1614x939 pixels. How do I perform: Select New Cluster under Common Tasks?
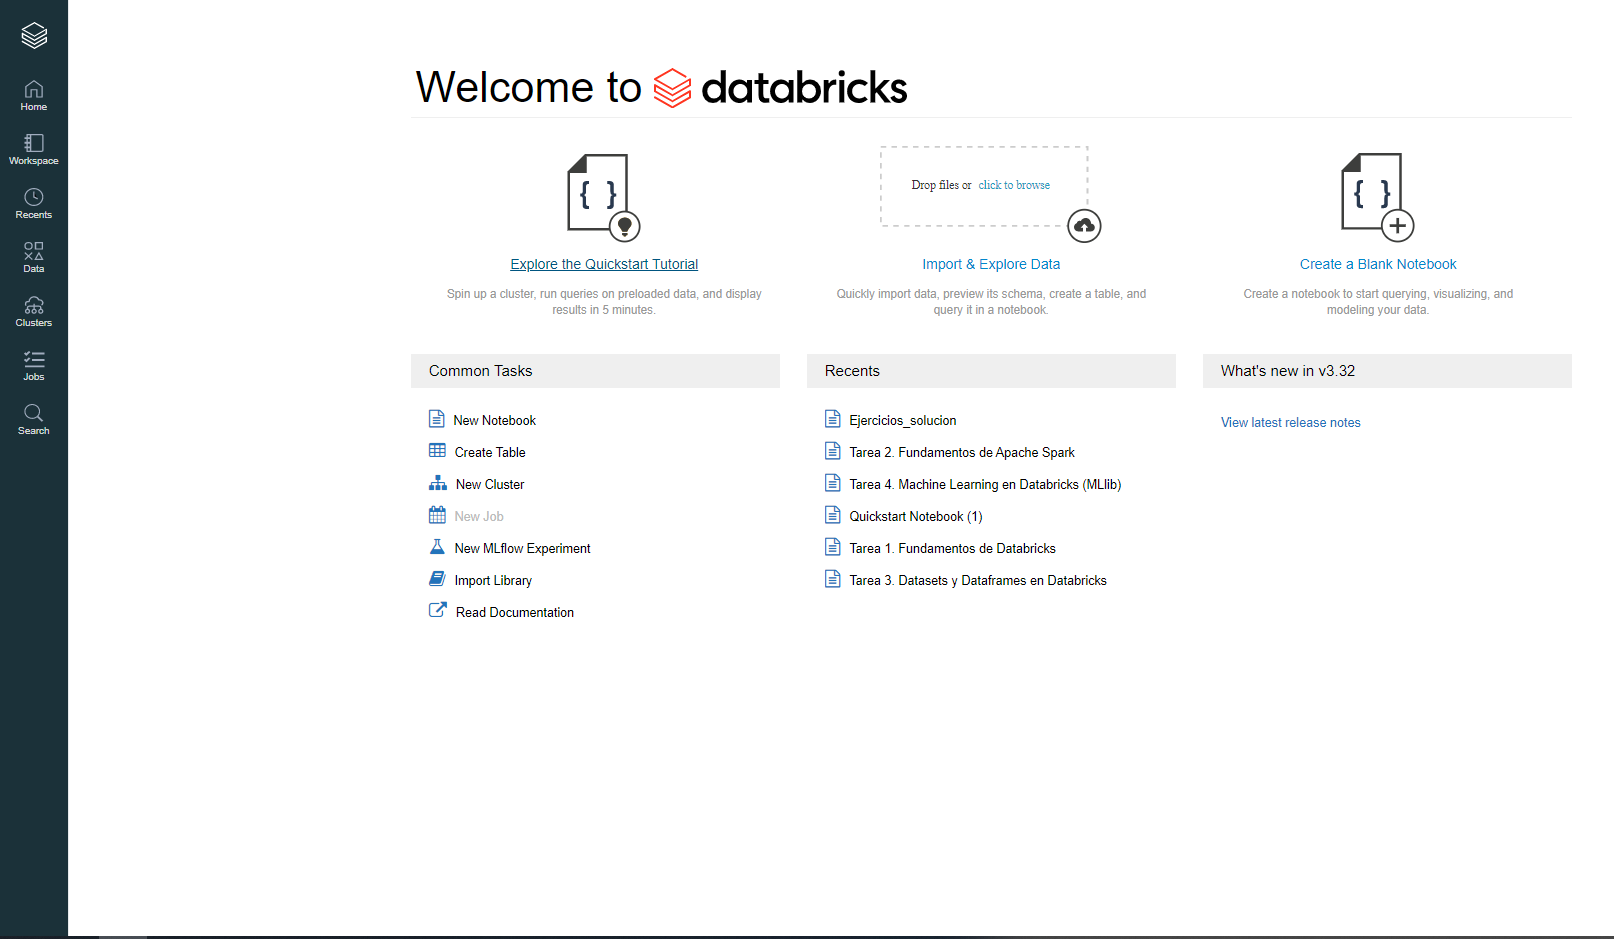coord(490,485)
